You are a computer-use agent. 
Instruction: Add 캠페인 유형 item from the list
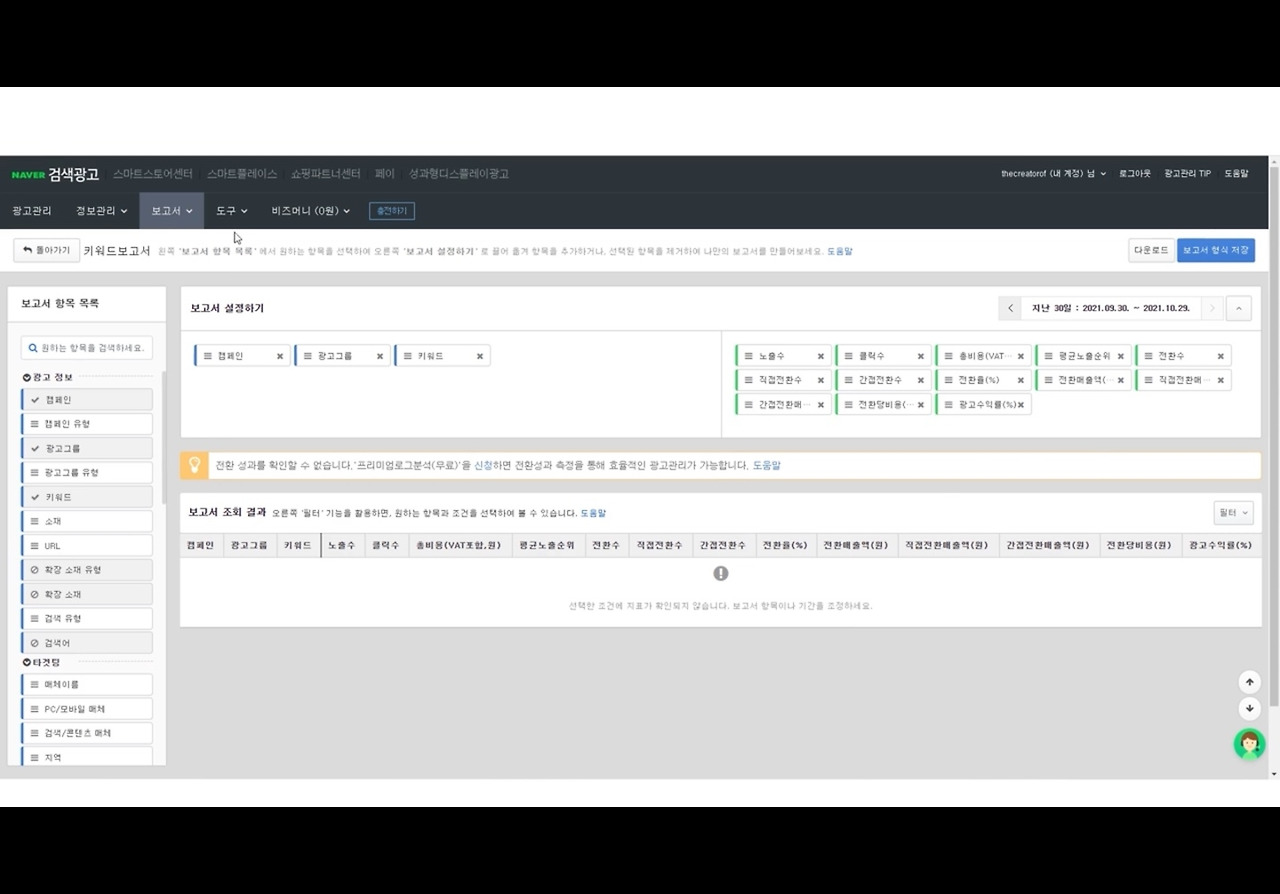87,424
